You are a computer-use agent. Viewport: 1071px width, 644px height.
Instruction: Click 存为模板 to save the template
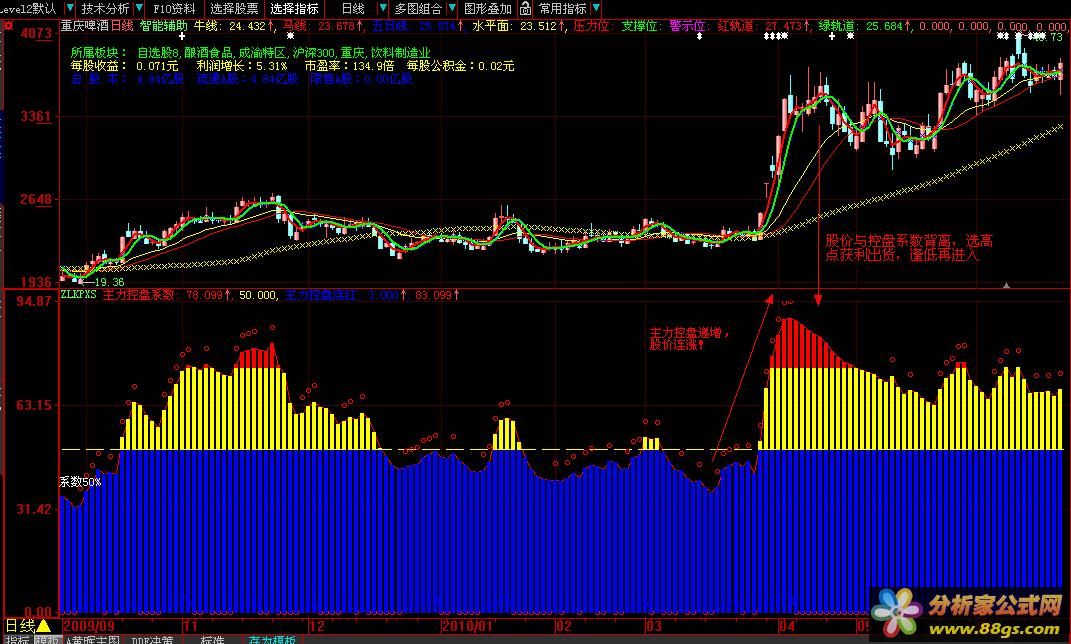click(272, 640)
